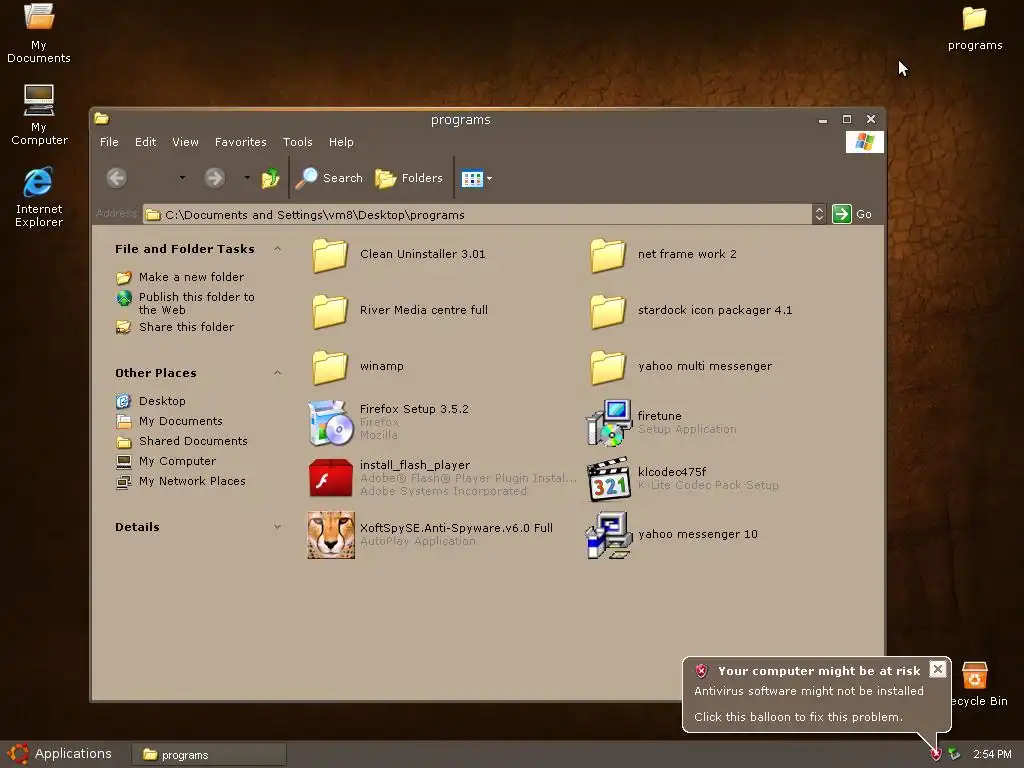Click the green tray icon beside the clock
Screen dimensions: 1024x768
tap(954, 754)
